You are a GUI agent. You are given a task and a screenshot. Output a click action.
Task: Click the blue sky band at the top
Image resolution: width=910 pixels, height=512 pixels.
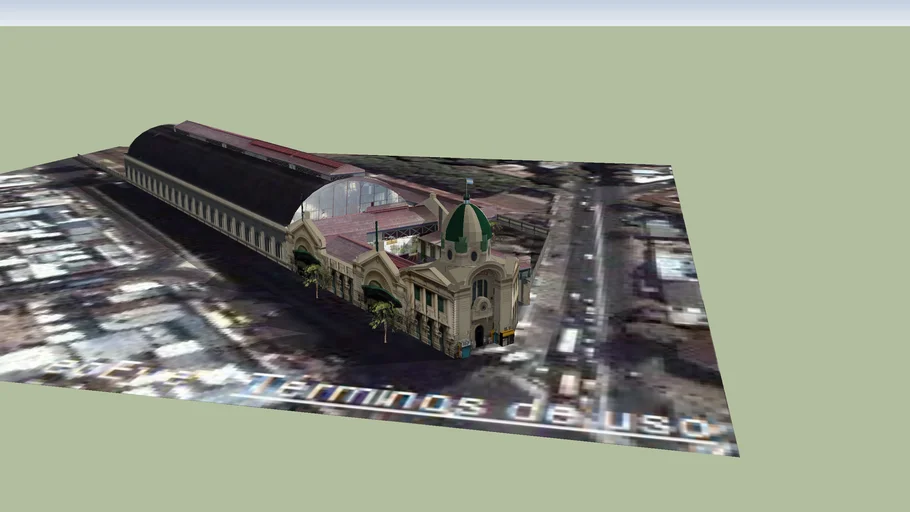[455, 12]
